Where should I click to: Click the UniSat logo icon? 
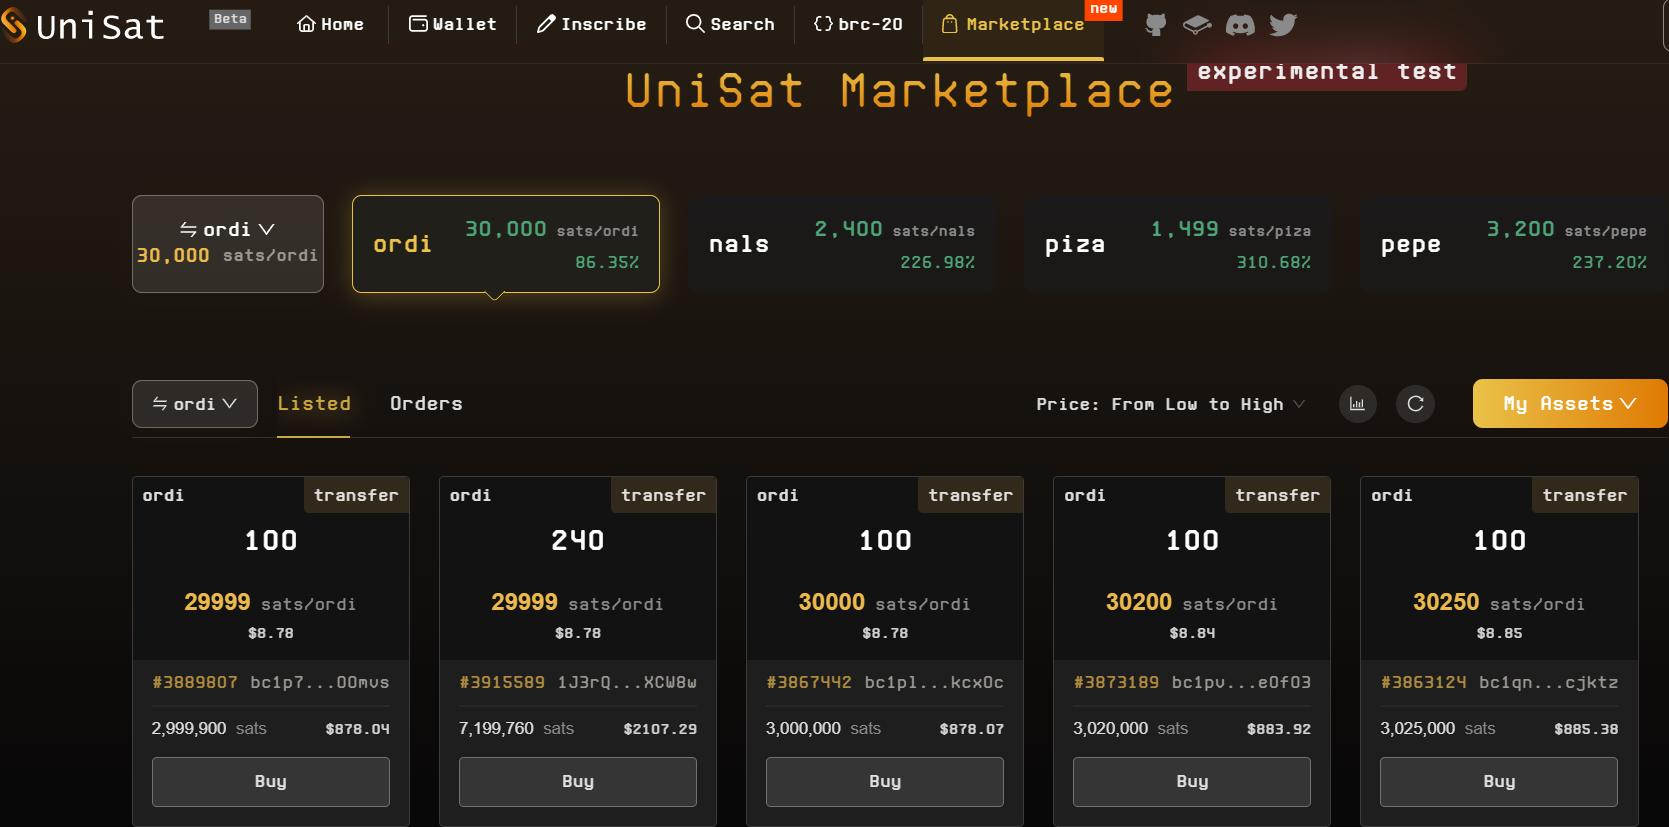(x=14, y=25)
